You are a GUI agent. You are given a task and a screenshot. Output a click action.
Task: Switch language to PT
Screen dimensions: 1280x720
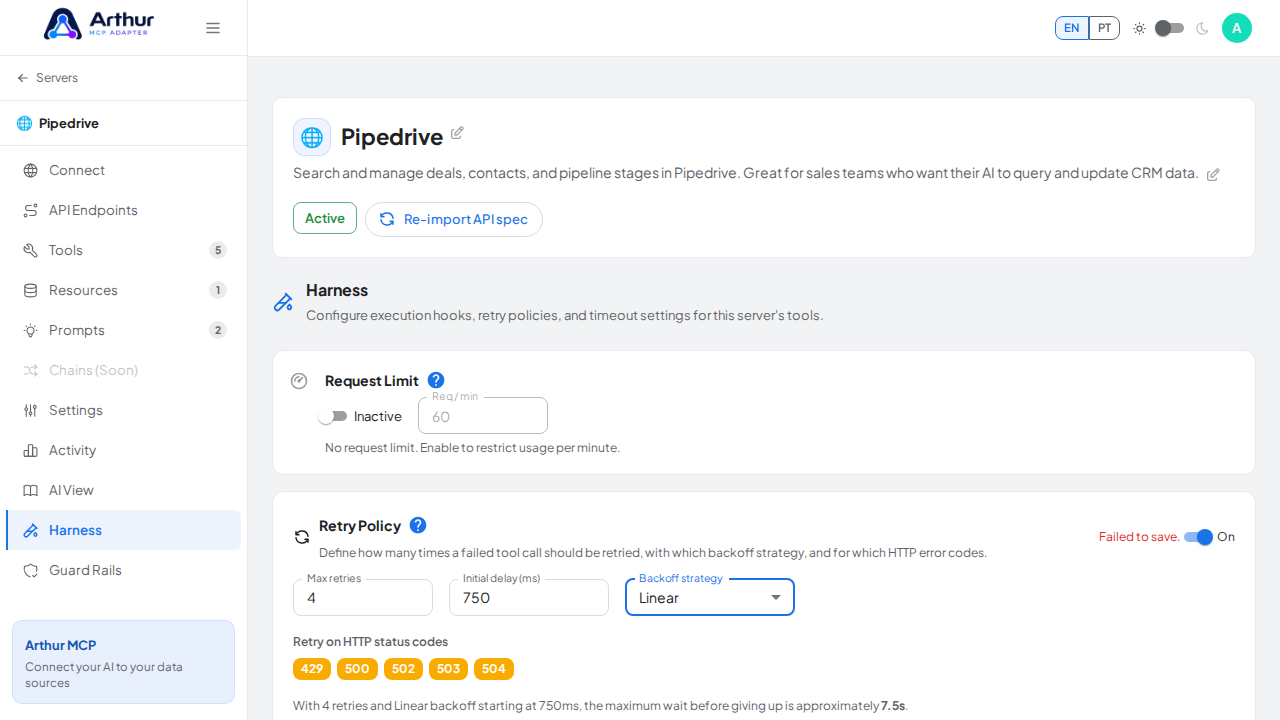tap(1104, 28)
